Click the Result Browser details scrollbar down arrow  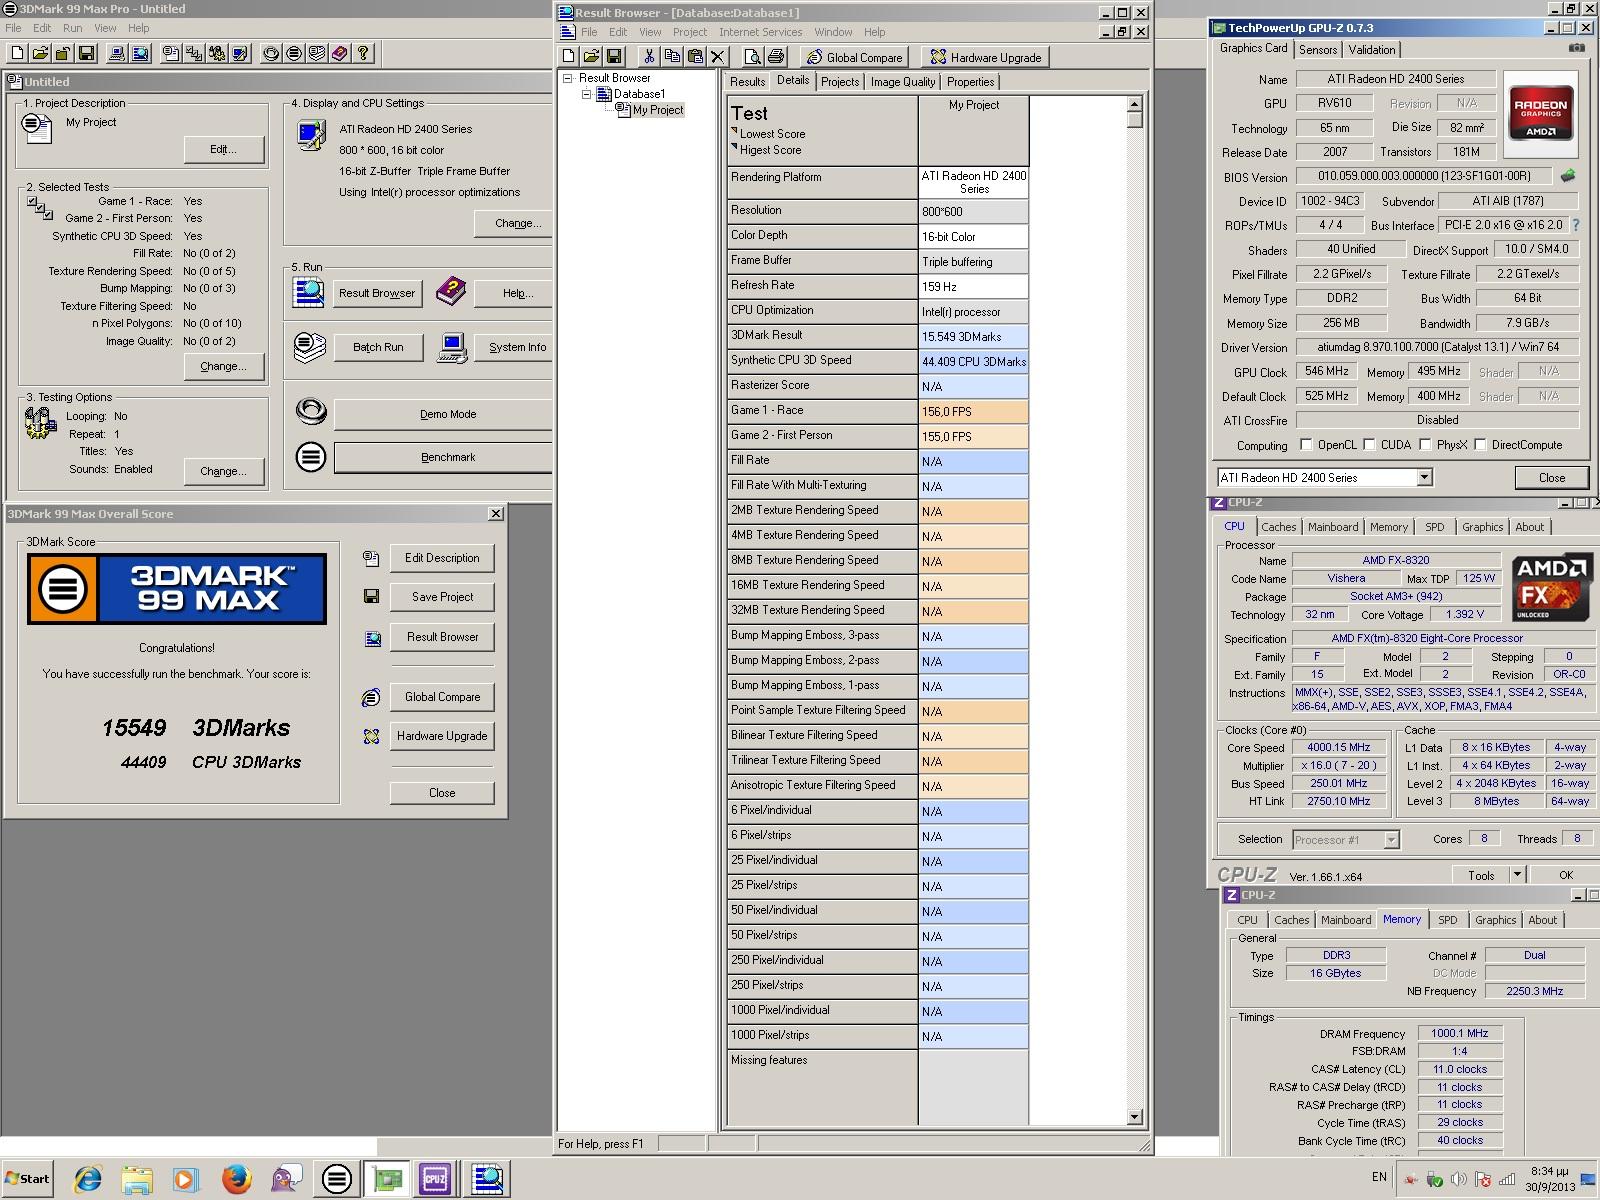[x=1134, y=1117]
